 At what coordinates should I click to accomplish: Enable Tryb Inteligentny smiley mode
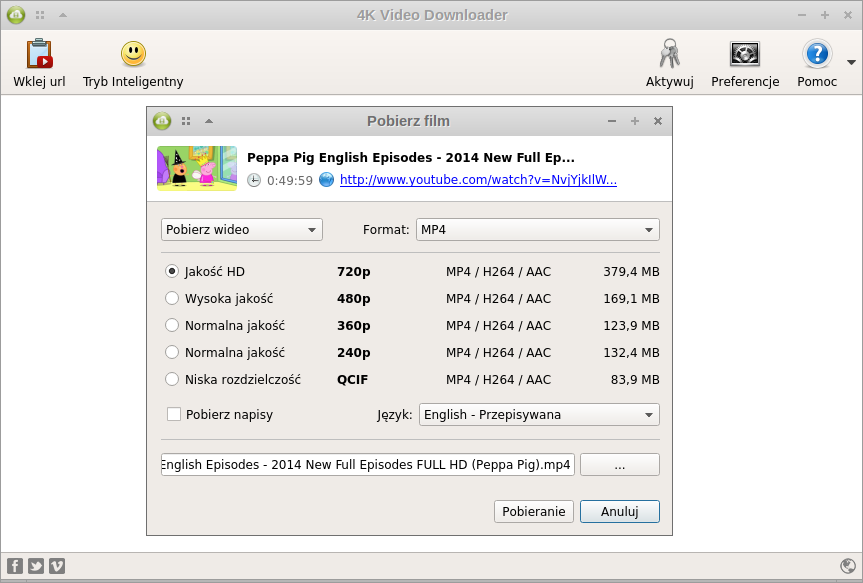(133, 54)
